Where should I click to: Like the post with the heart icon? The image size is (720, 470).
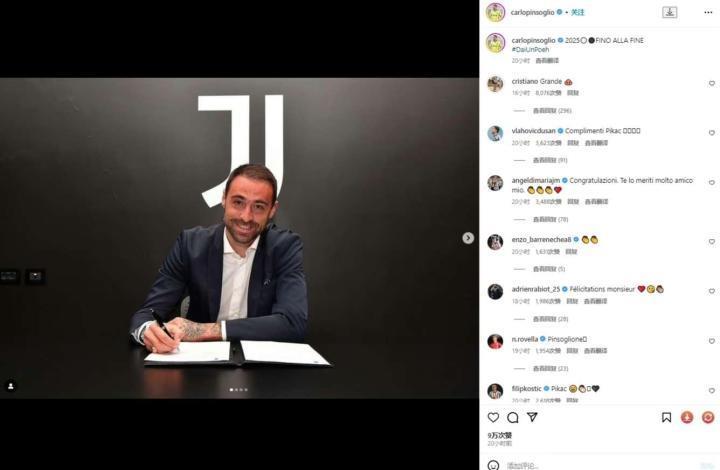pyautogui.click(x=493, y=417)
